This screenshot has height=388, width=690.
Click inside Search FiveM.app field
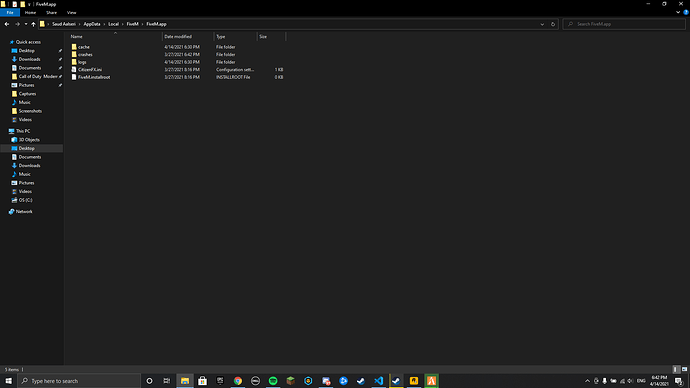coord(624,24)
